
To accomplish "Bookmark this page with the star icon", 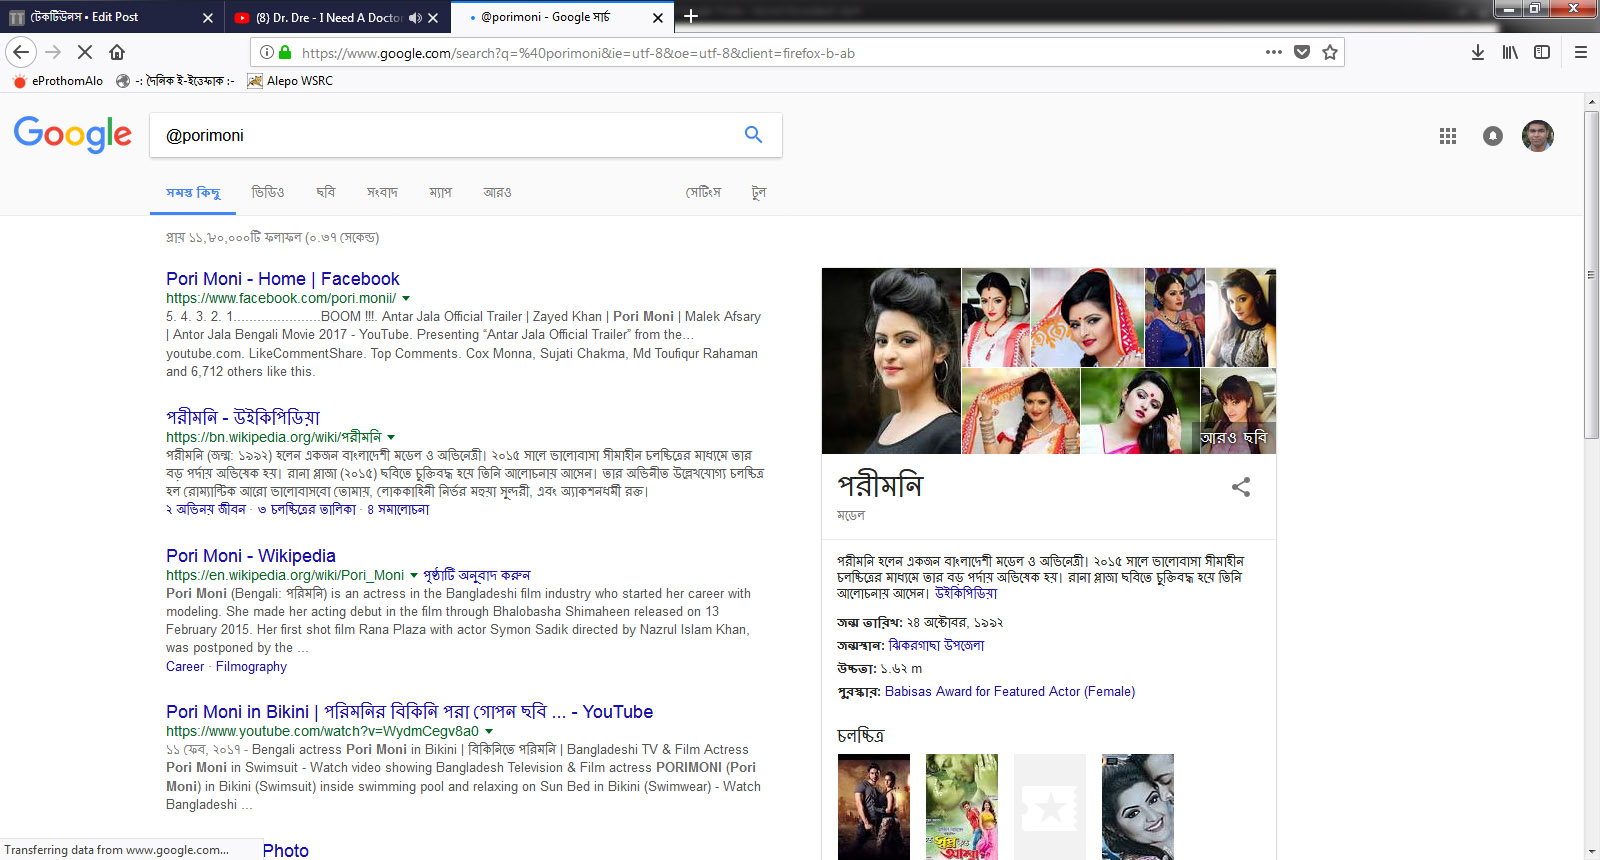I will coord(1329,53).
